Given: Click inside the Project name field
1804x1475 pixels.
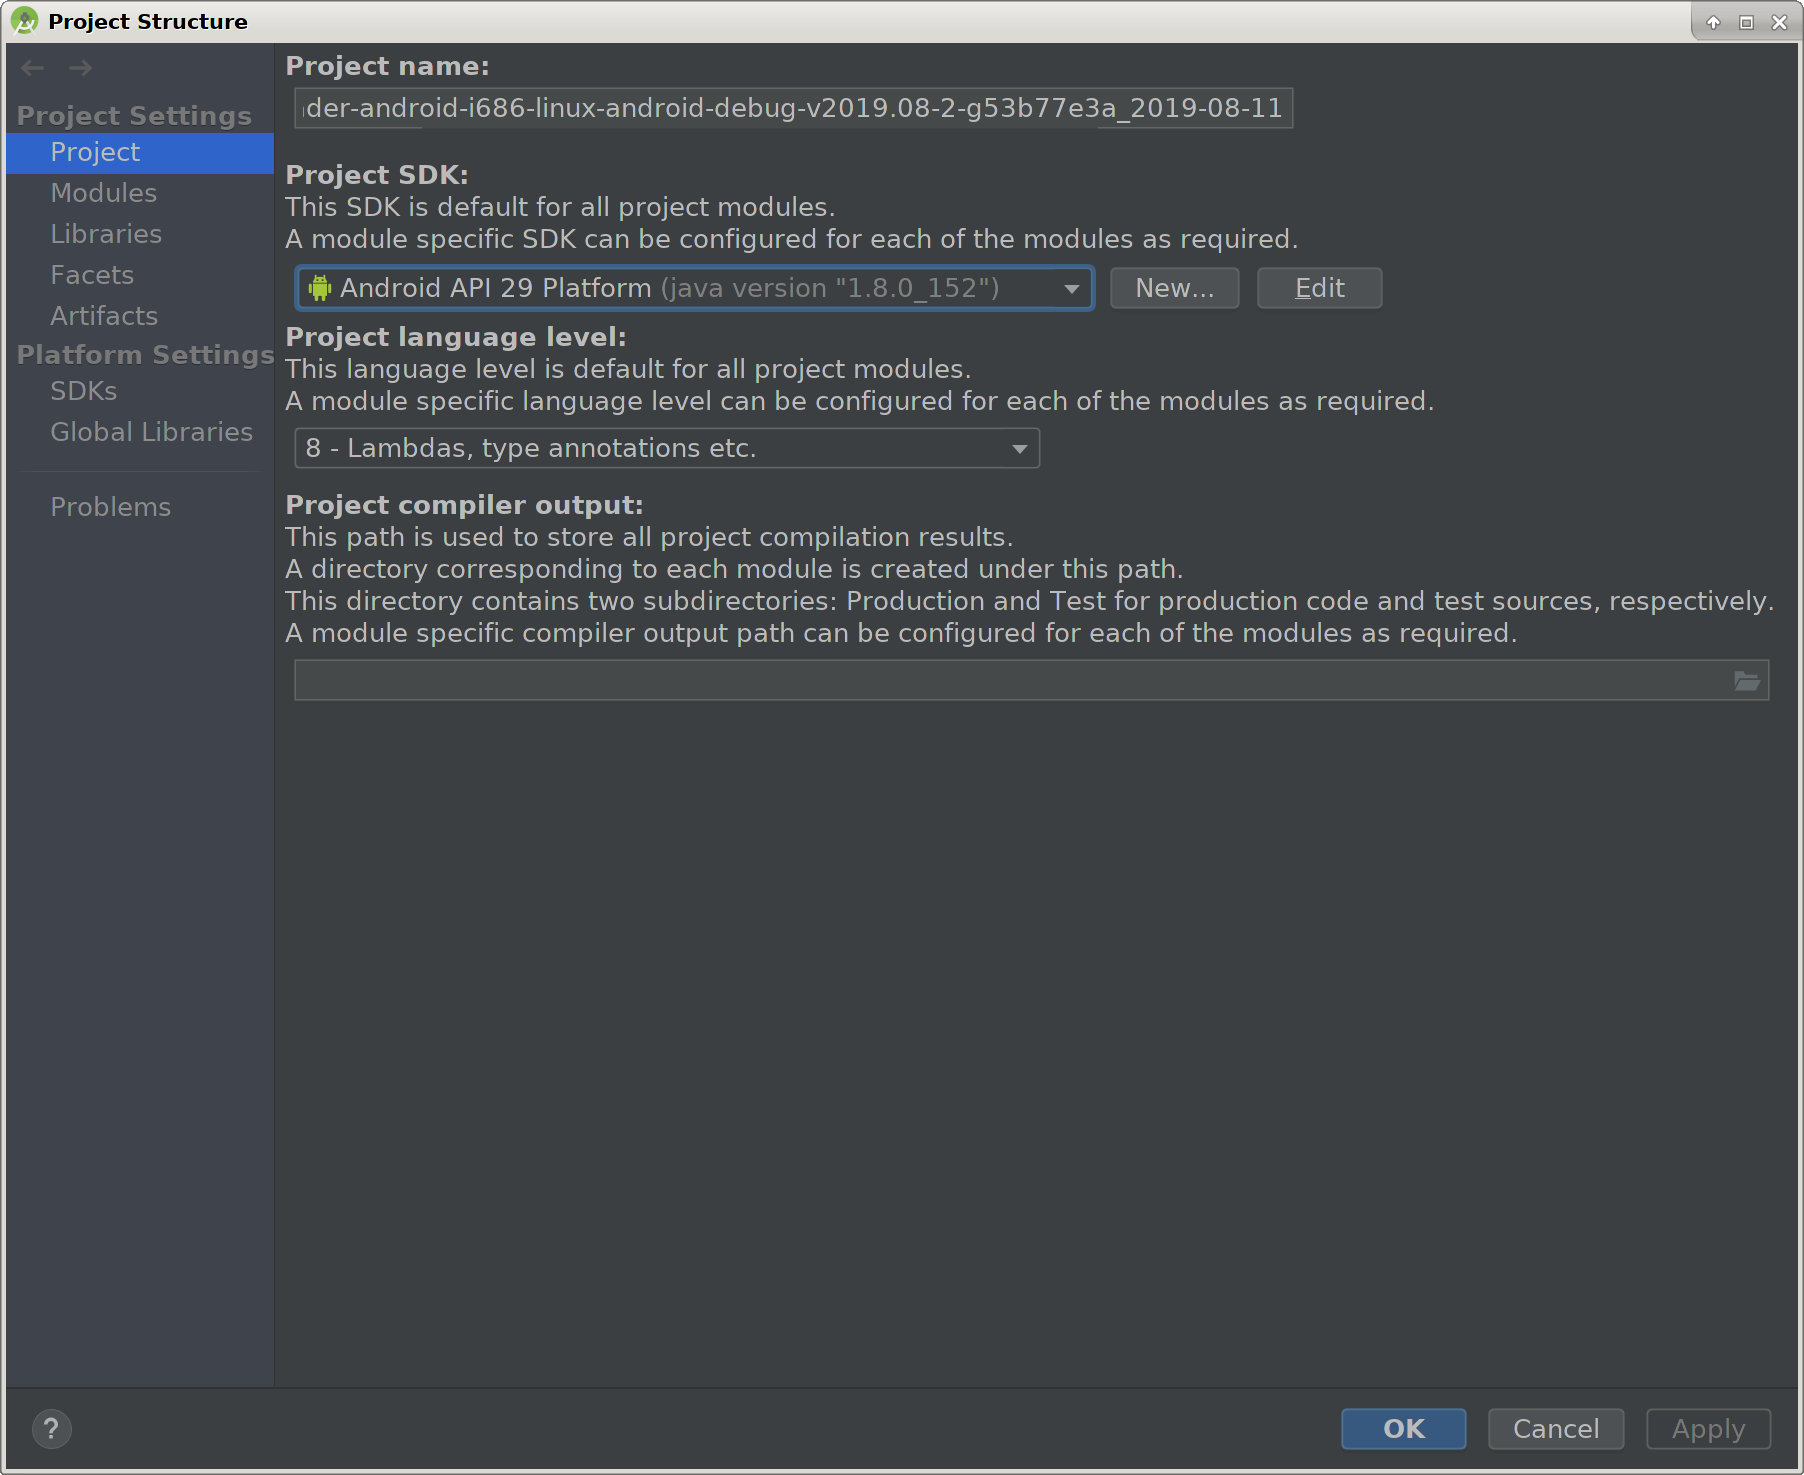Looking at the screenshot, I should pyautogui.click(x=790, y=107).
